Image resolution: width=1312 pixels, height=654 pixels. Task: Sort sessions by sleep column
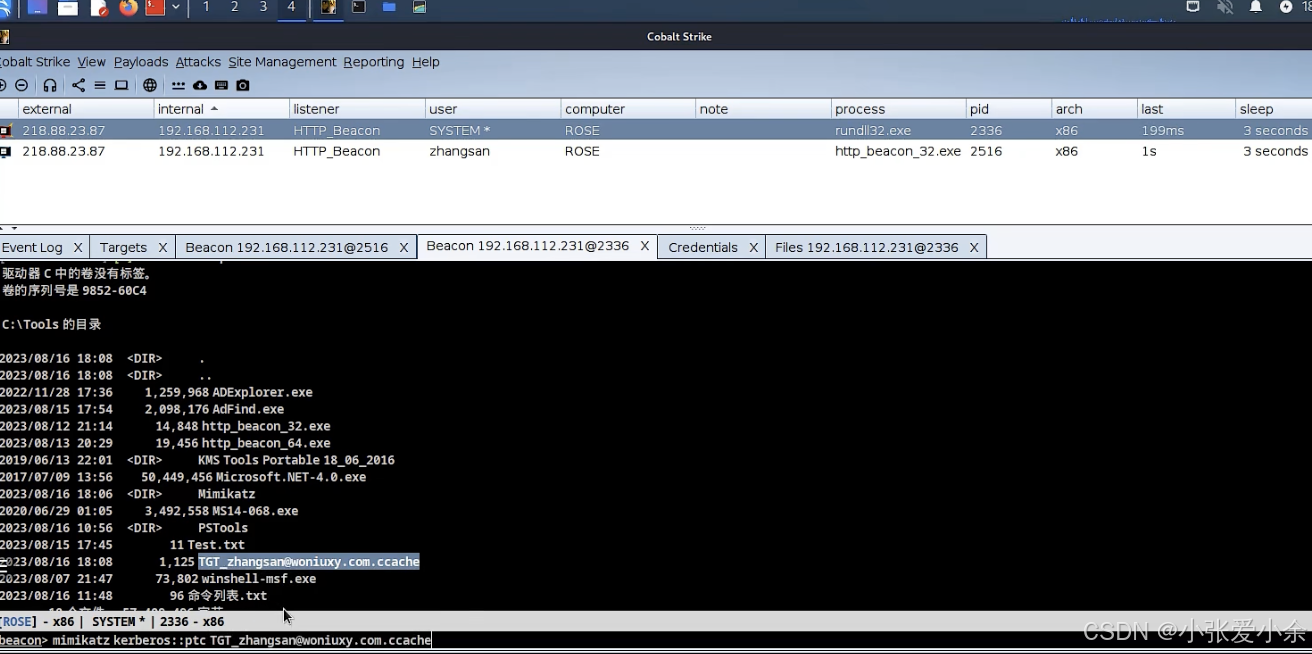pos(1273,109)
